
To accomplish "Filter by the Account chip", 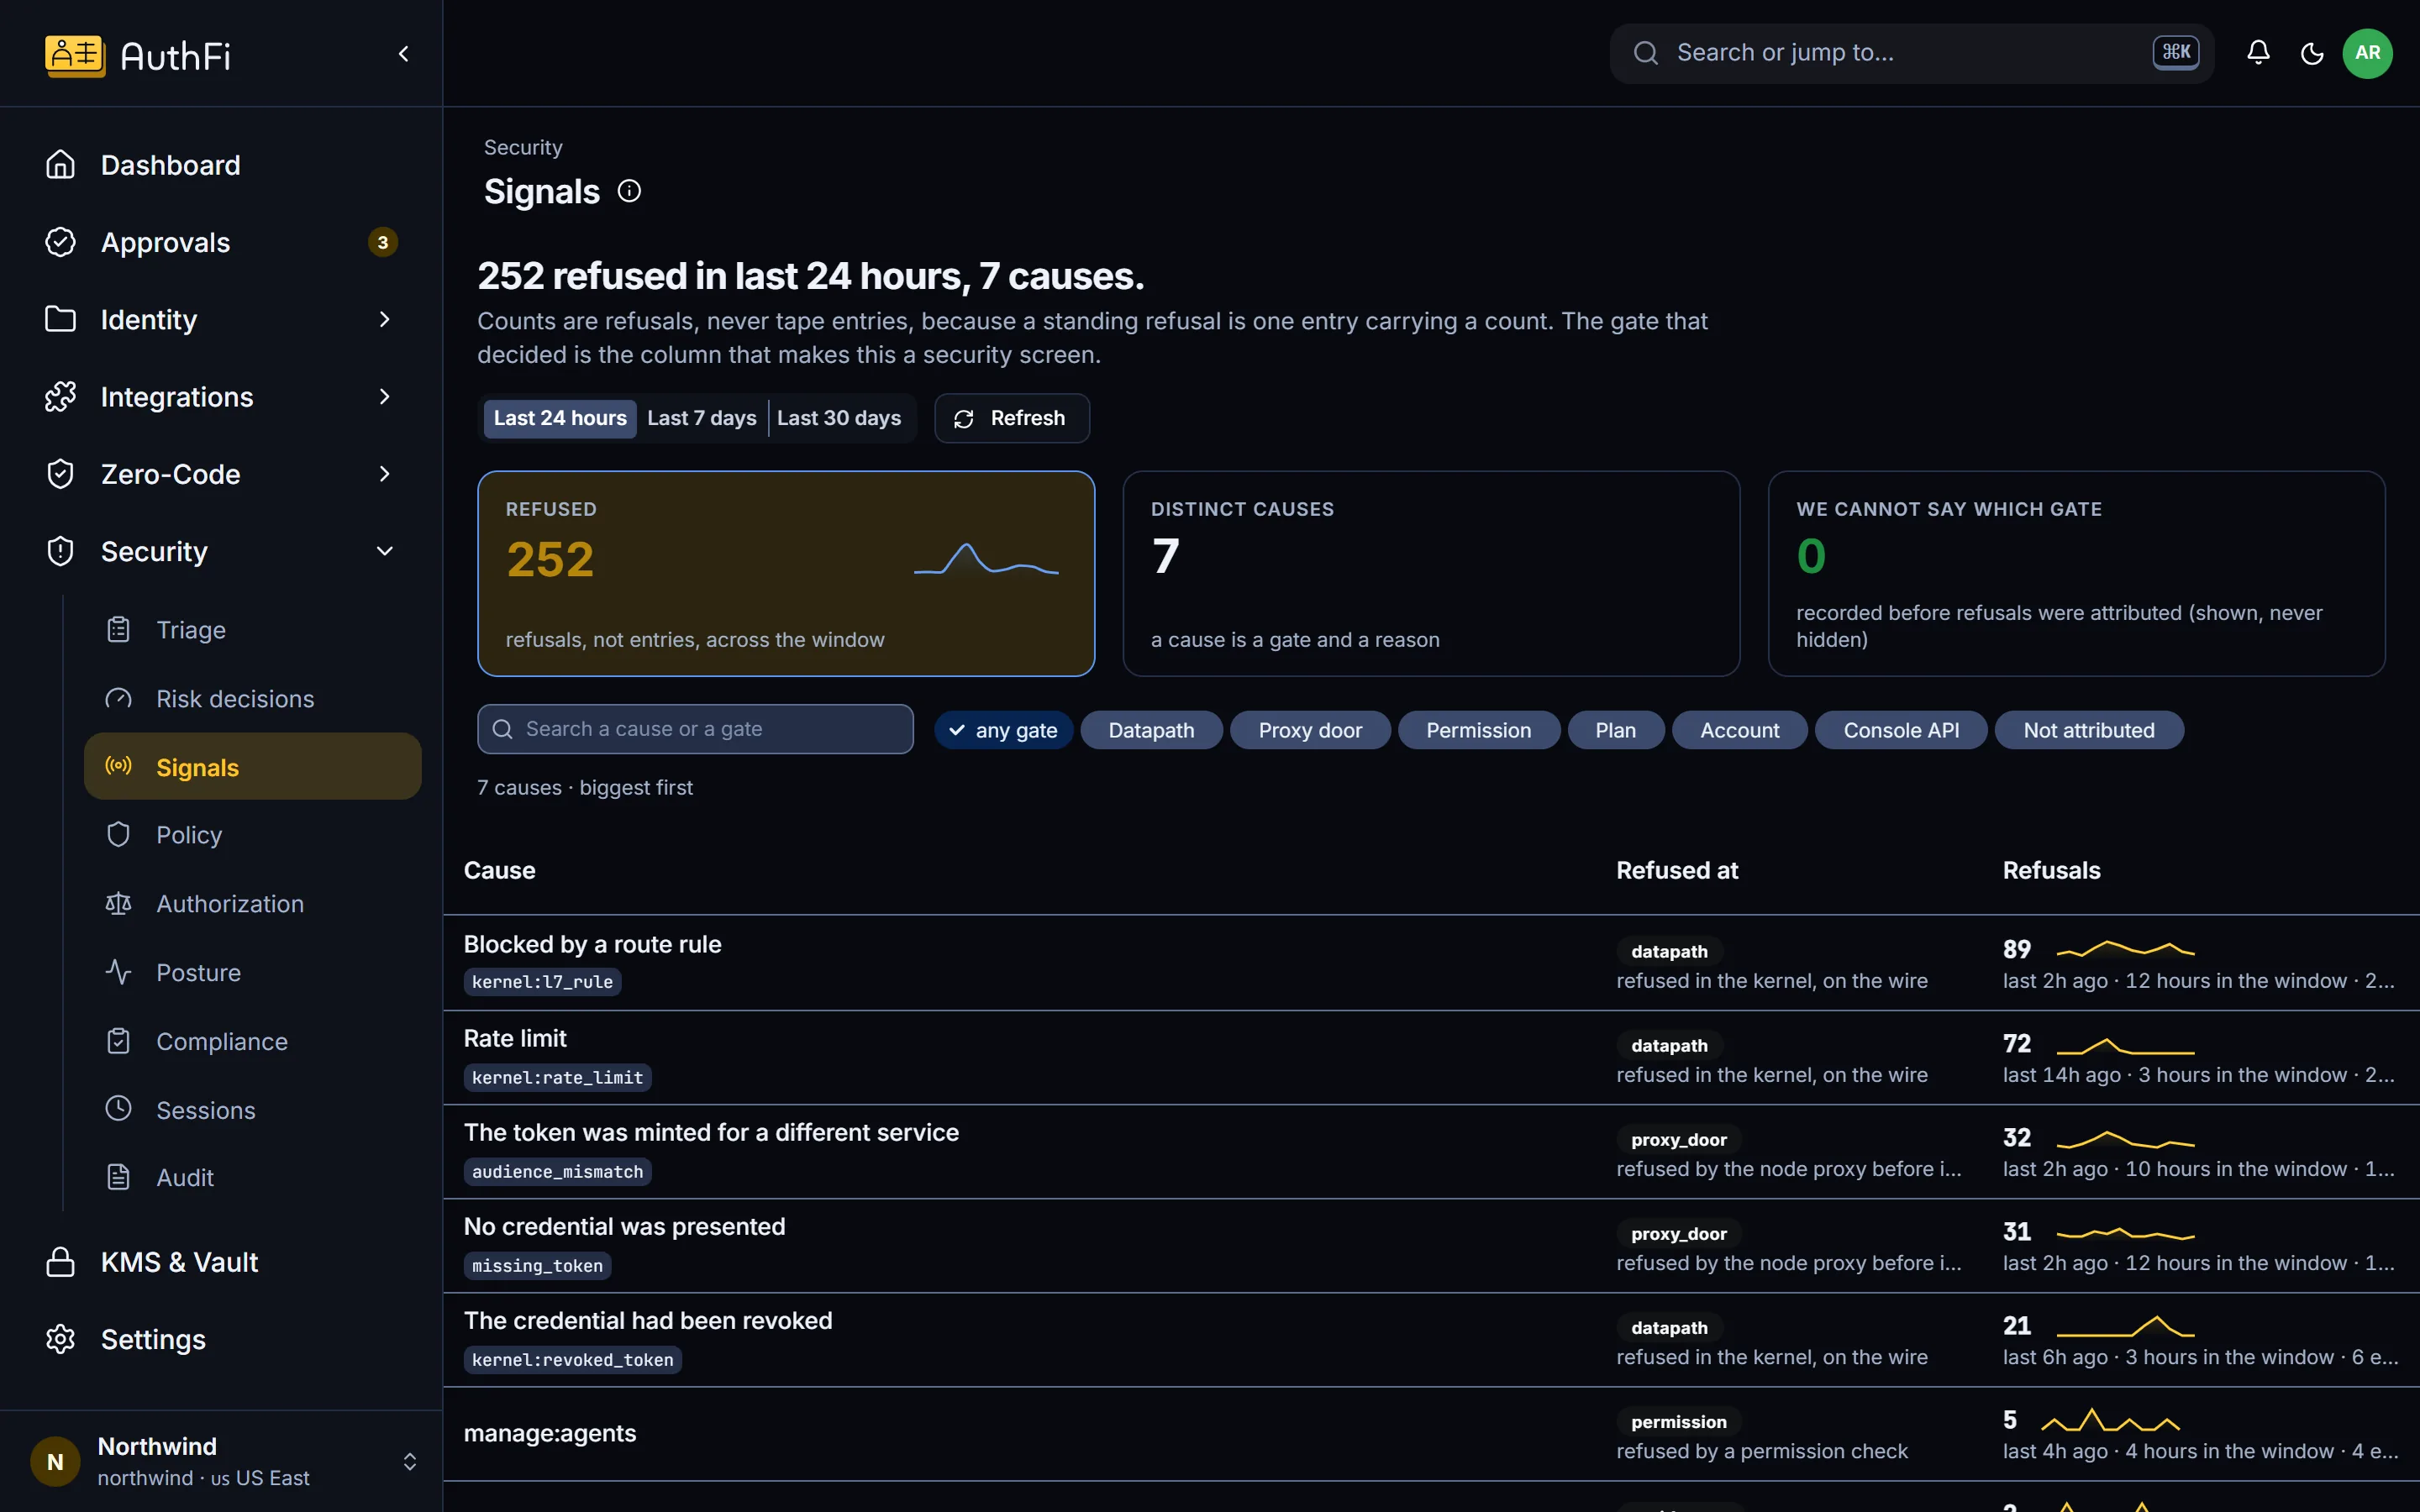I will [x=1739, y=730].
